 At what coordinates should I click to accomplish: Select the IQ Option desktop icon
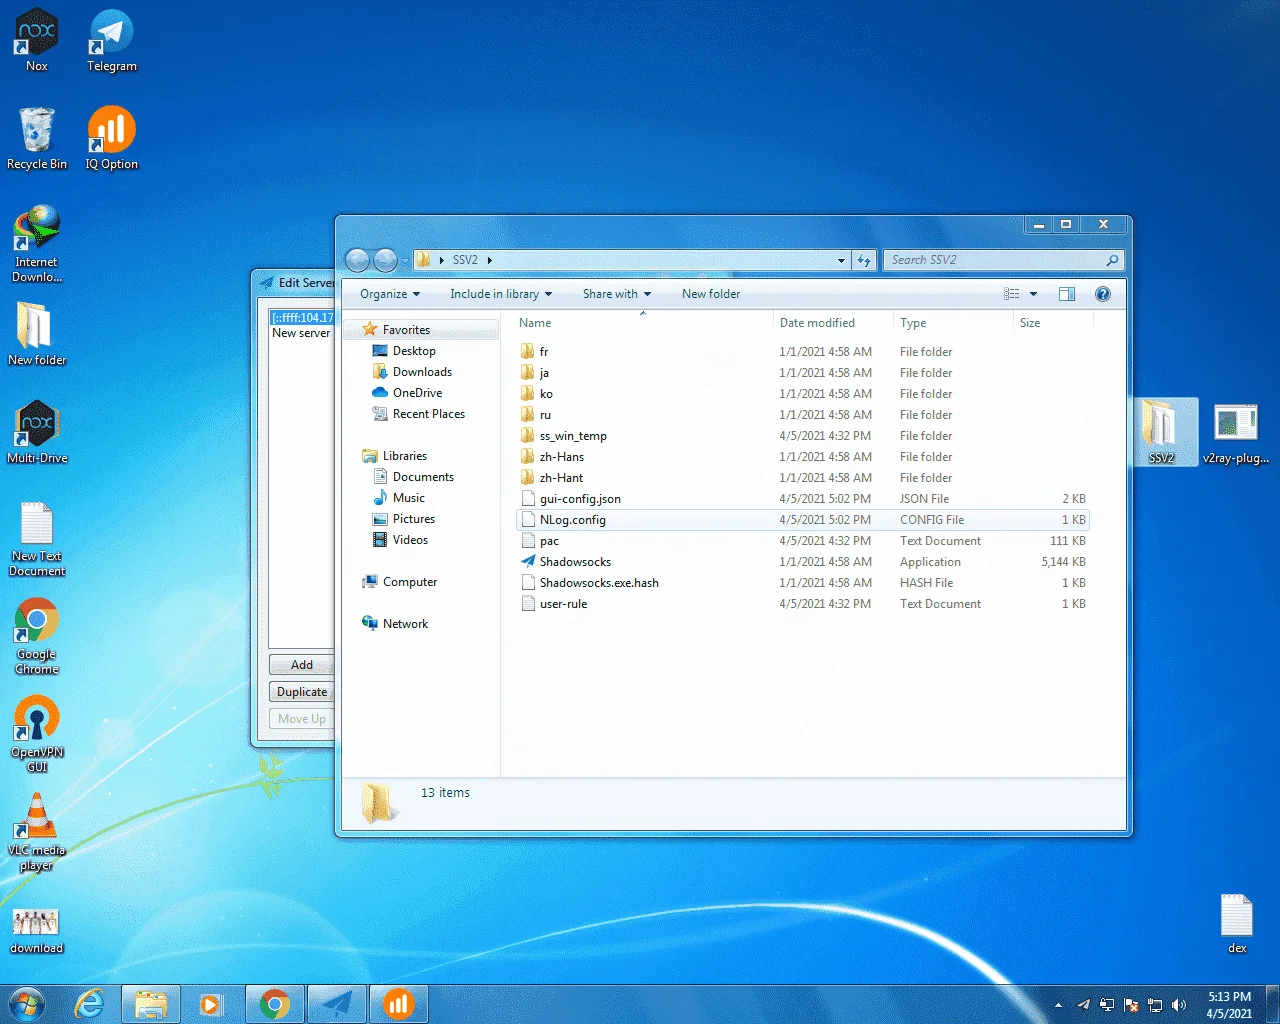click(112, 138)
